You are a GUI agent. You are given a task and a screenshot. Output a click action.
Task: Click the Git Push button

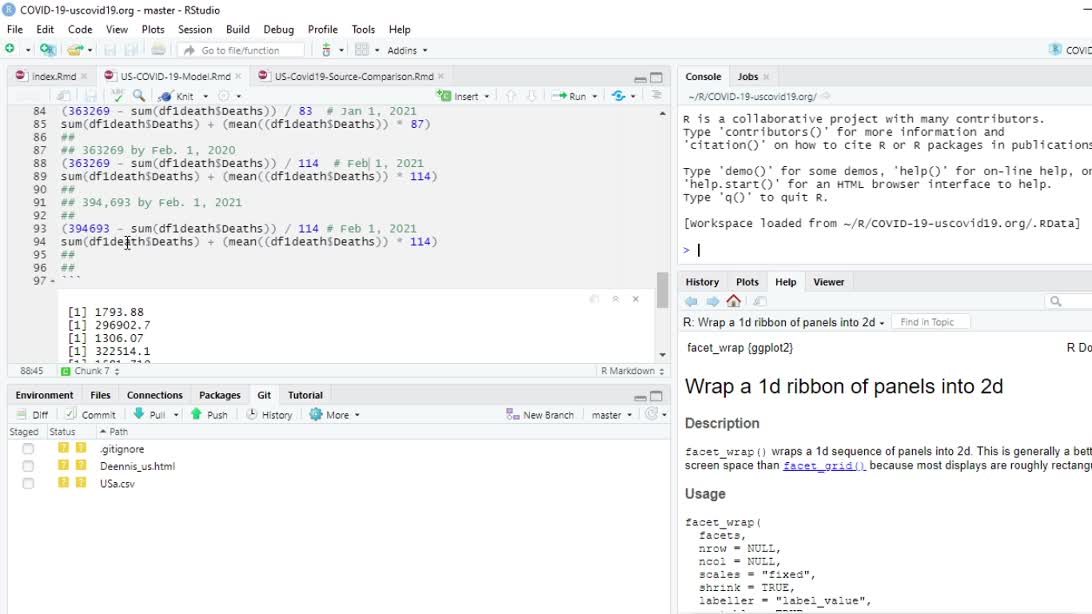[x=210, y=414]
